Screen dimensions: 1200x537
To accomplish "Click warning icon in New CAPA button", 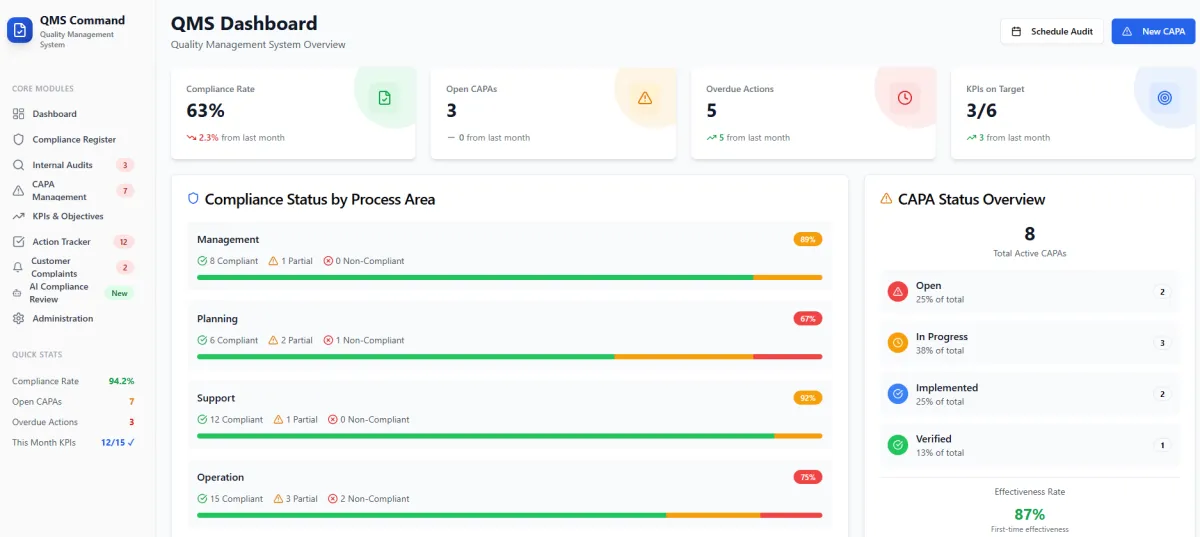I will coord(1127,32).
